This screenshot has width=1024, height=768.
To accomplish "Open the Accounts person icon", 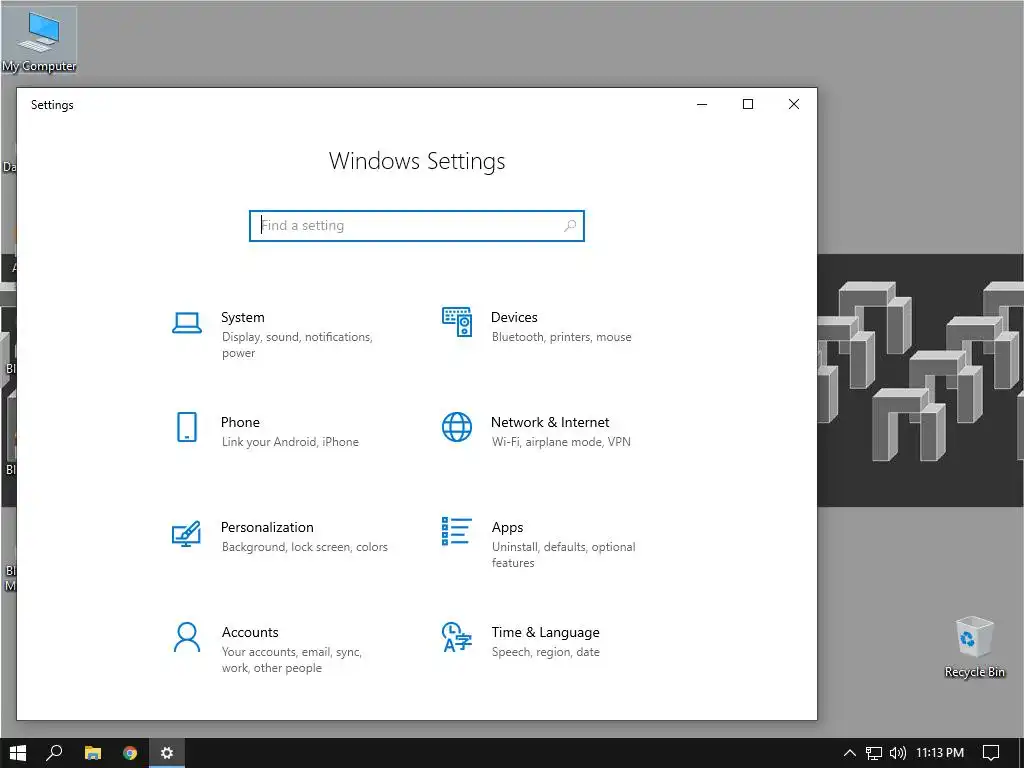I will [187, 637].
